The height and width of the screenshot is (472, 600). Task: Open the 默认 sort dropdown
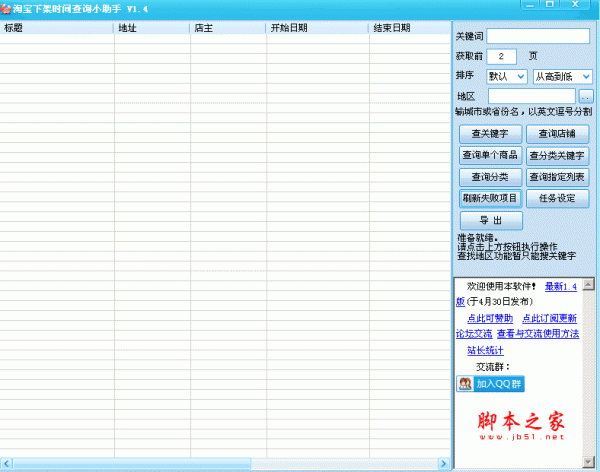507,77
